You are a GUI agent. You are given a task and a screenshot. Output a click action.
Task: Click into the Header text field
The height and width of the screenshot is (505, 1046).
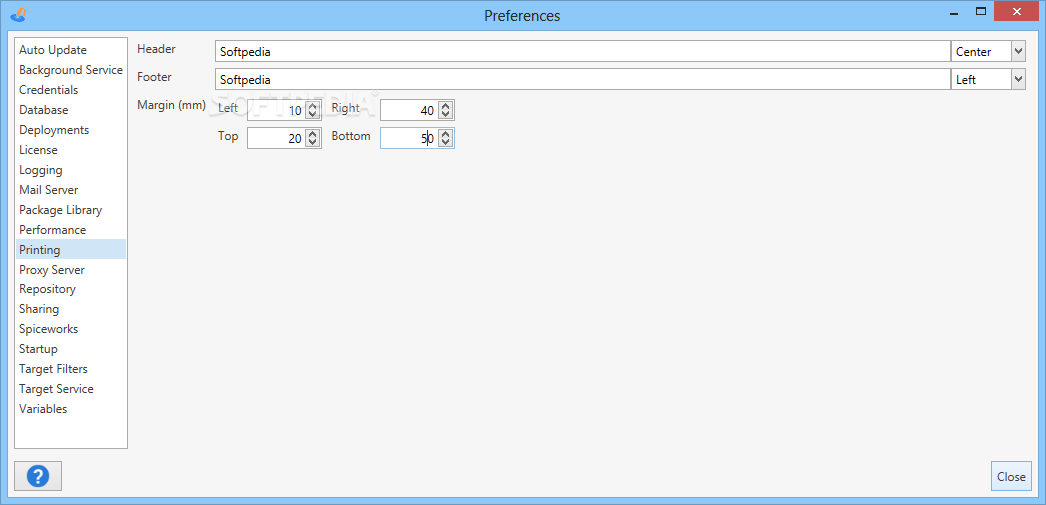582,51
